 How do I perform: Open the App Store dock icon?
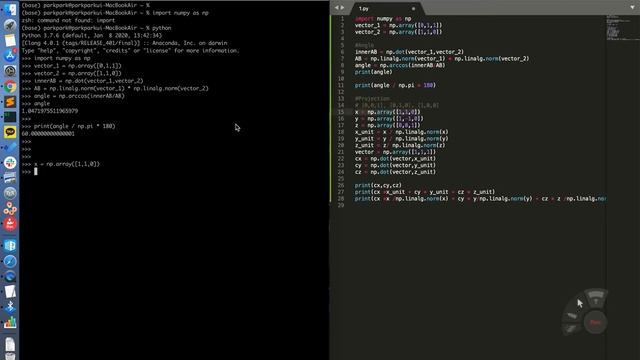coord(10,56)
